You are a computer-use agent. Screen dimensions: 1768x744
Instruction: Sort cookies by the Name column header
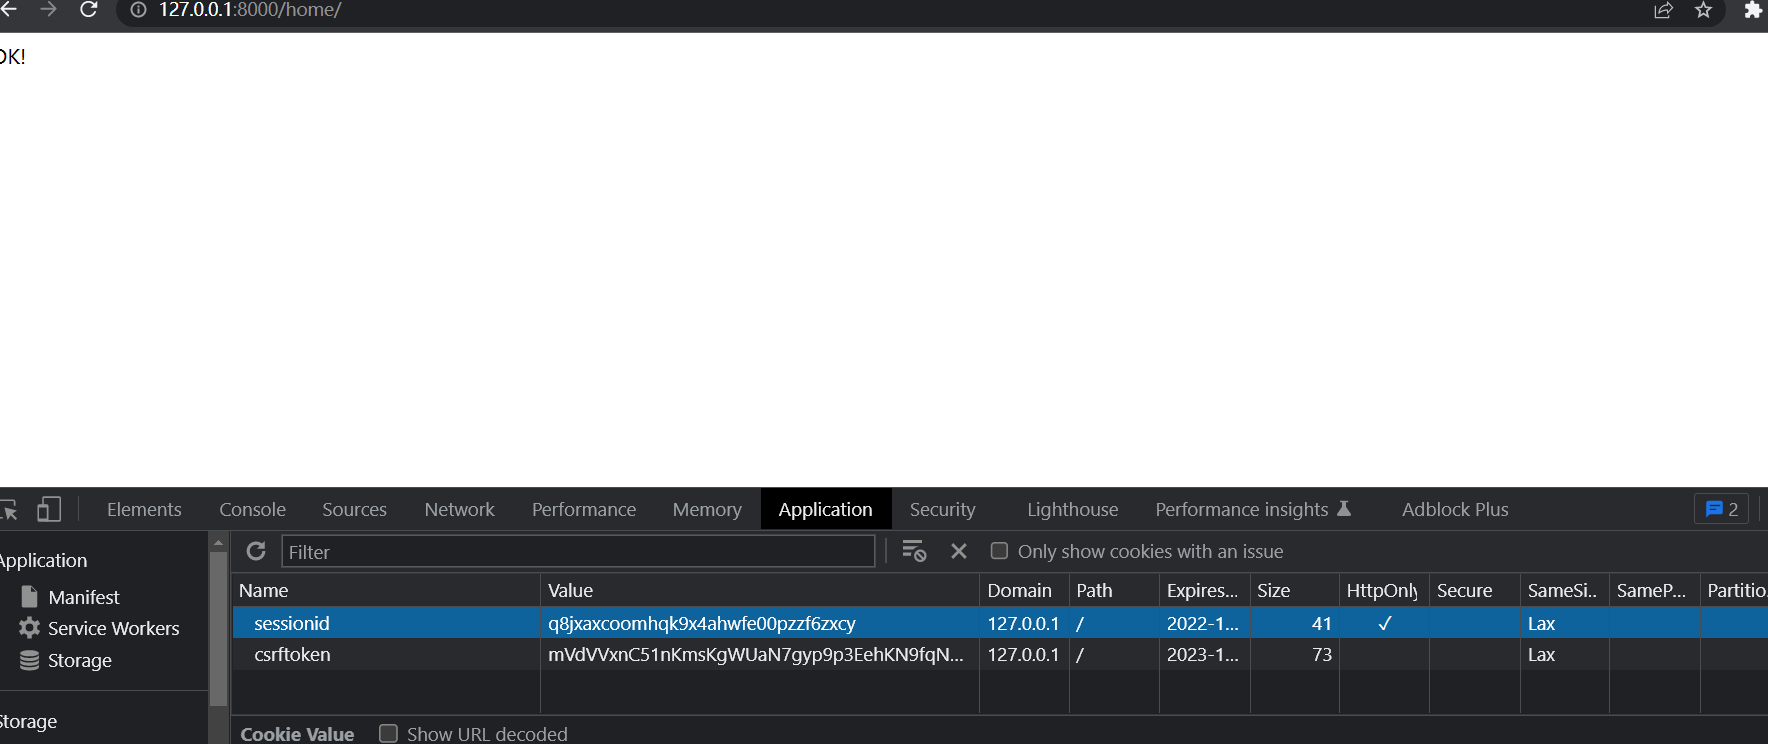[386, 590]
